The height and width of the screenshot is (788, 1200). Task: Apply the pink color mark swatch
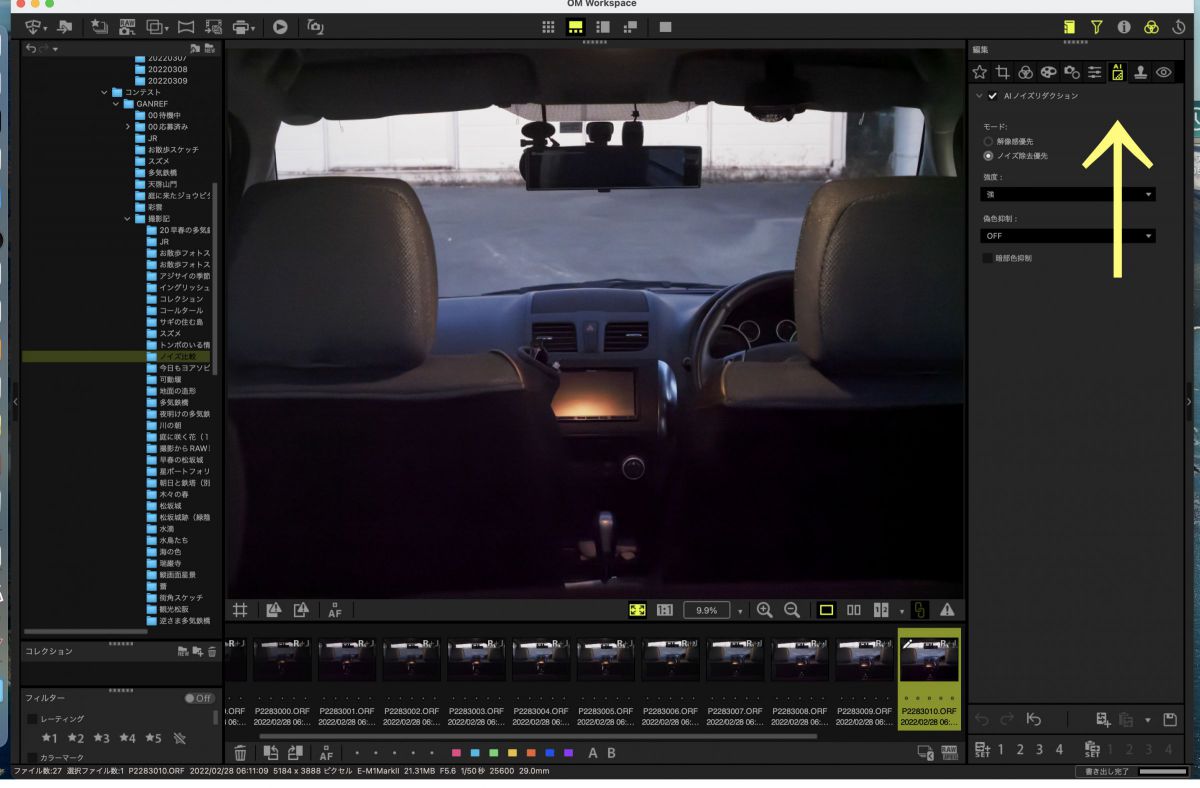(456, 753)
